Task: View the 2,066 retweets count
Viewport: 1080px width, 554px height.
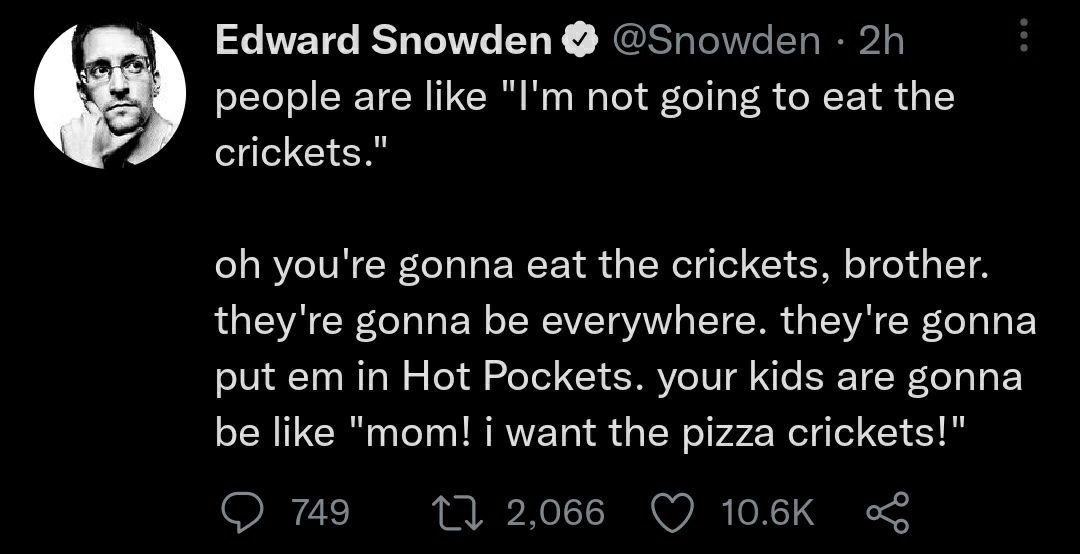Action: [x=556, y=513]
